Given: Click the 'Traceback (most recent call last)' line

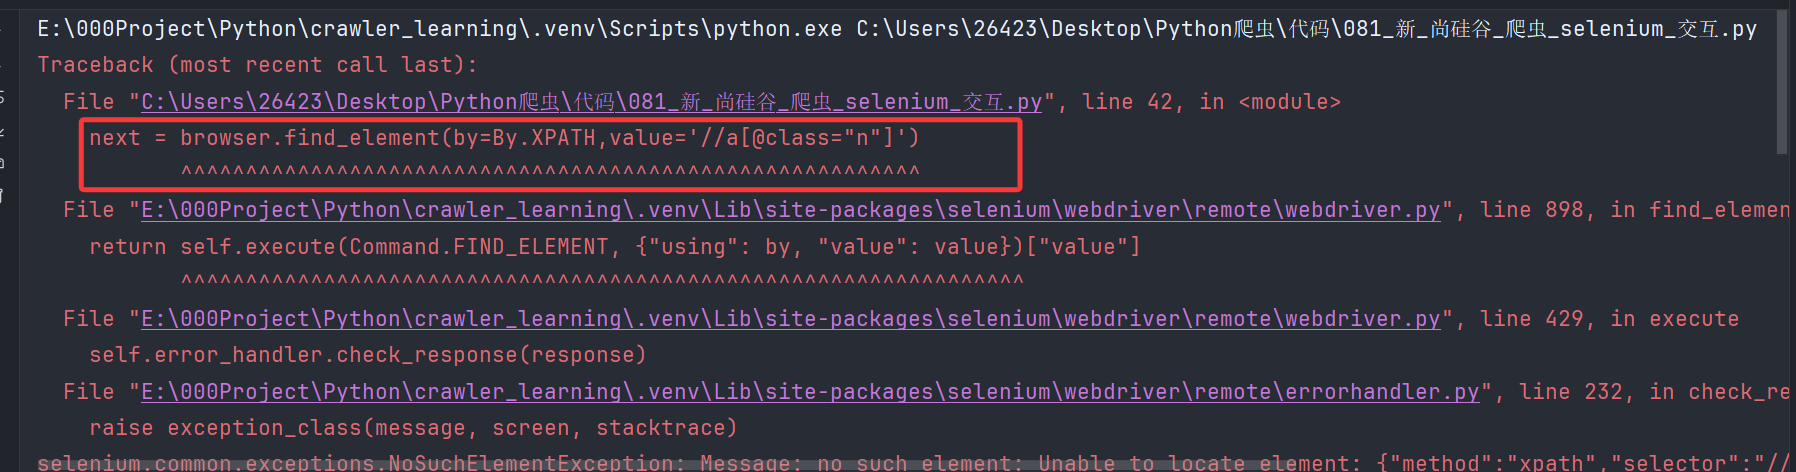Looking at the screenshot, I should coord(257,65).
